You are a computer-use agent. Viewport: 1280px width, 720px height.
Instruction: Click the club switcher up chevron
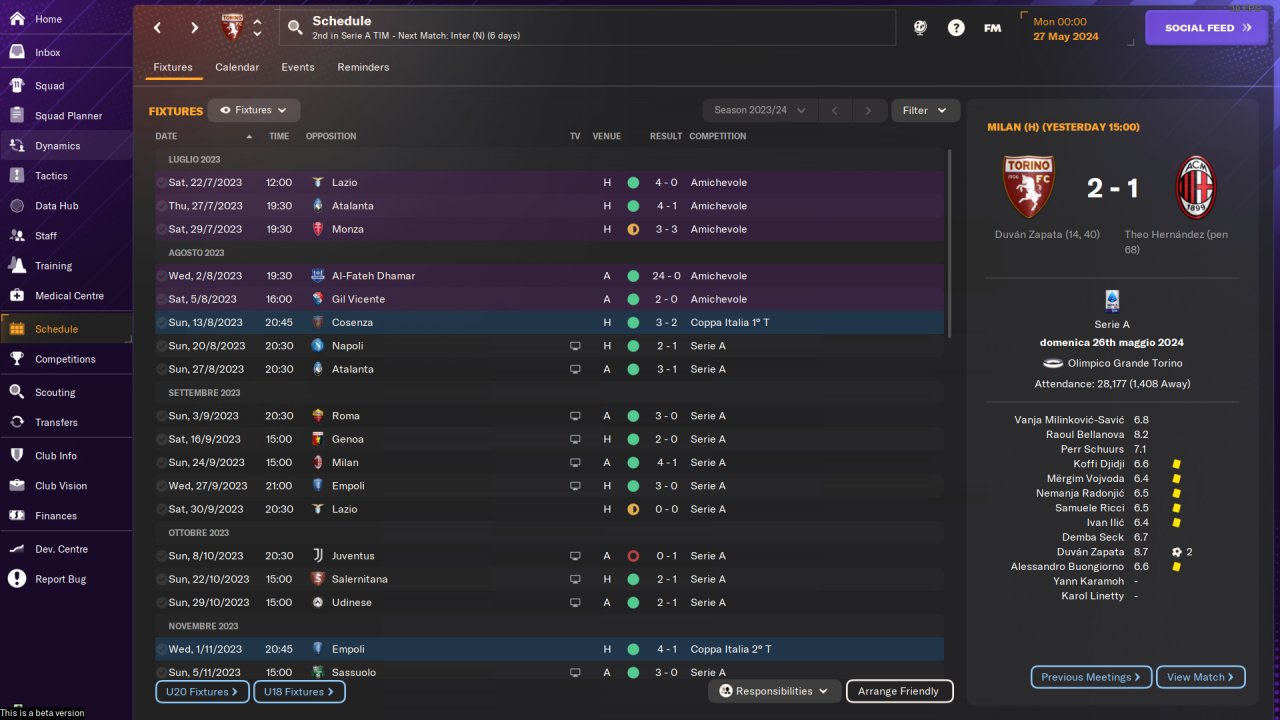point(257,21)
